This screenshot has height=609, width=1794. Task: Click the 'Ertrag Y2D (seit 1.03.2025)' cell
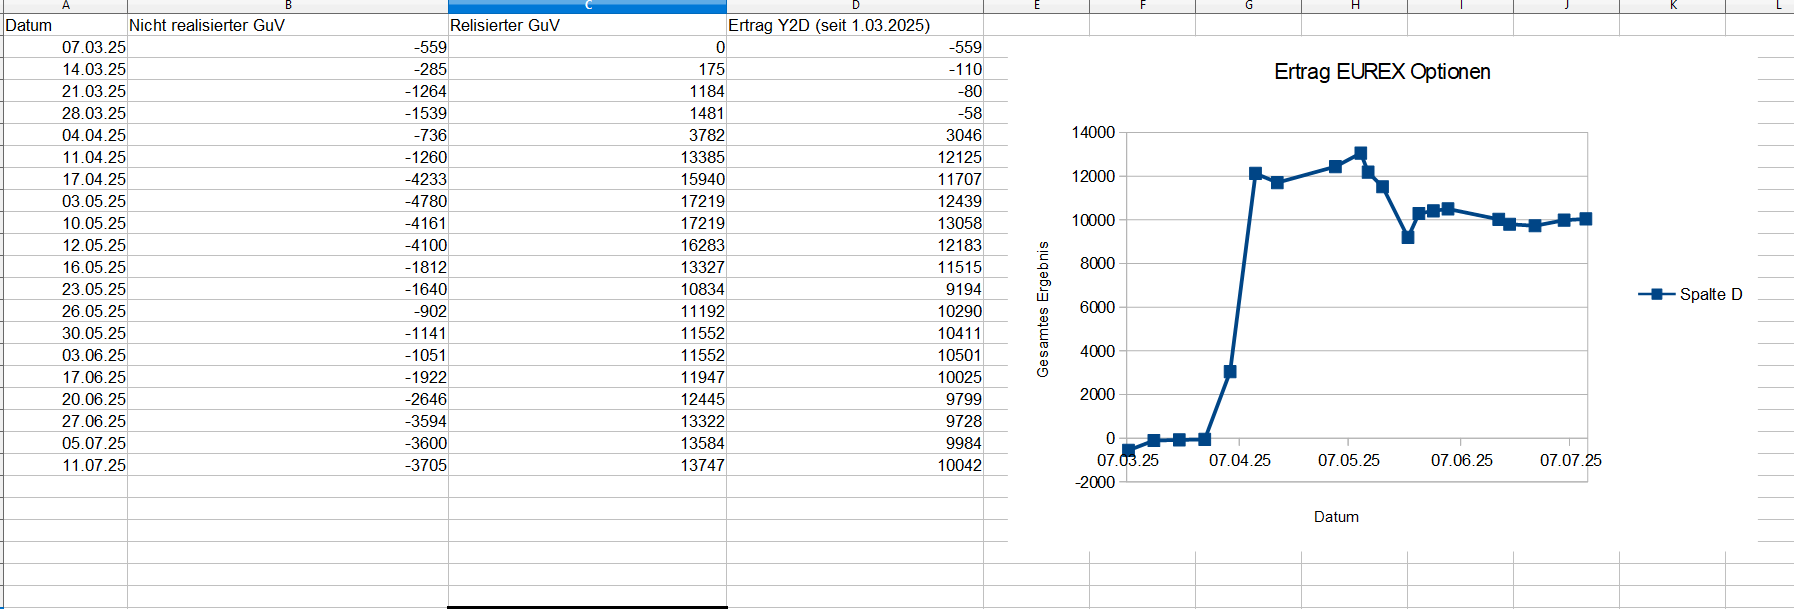(829, 25)
